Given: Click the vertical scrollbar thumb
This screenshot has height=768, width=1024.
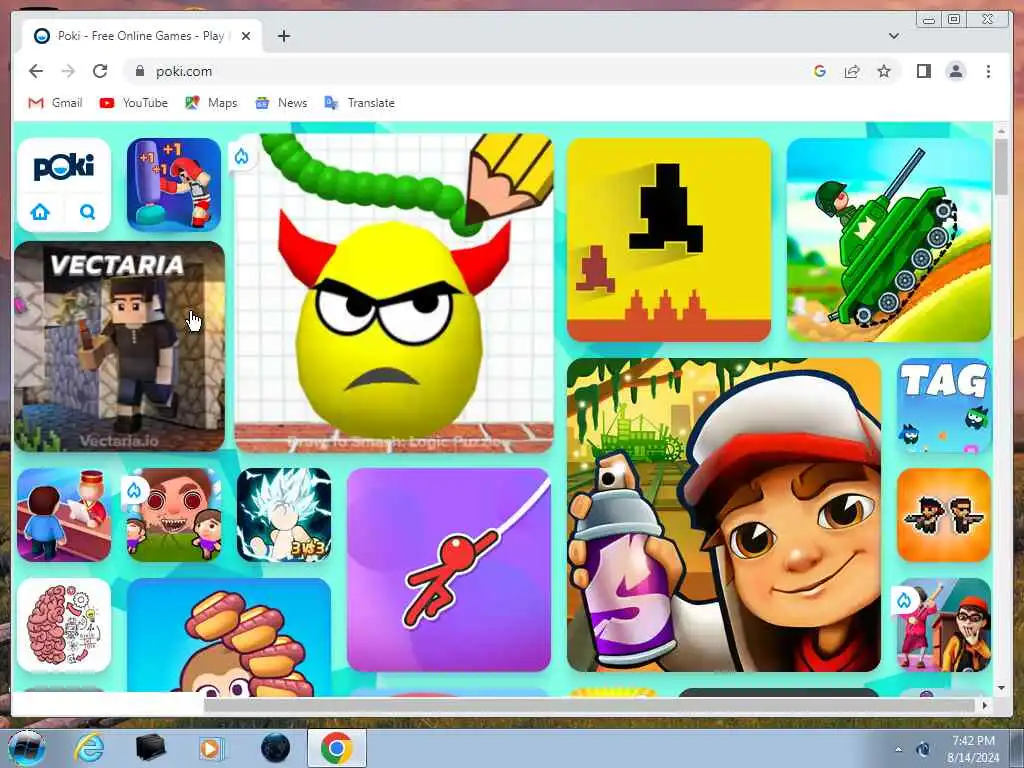Looking at the screenshot, I should 1002,167.
